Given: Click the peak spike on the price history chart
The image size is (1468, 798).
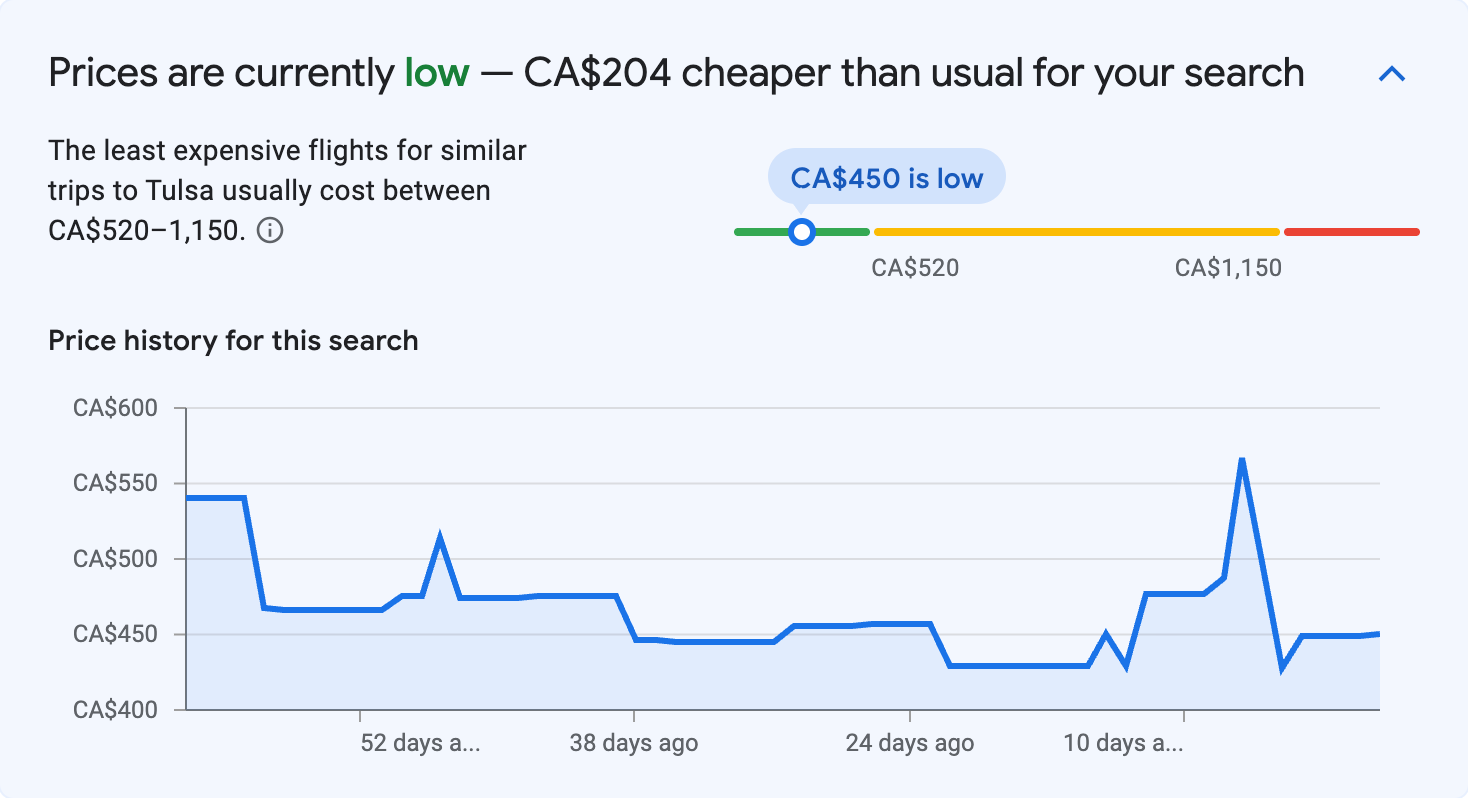Looking at the screenshot, I should [x=1240, y=457].
